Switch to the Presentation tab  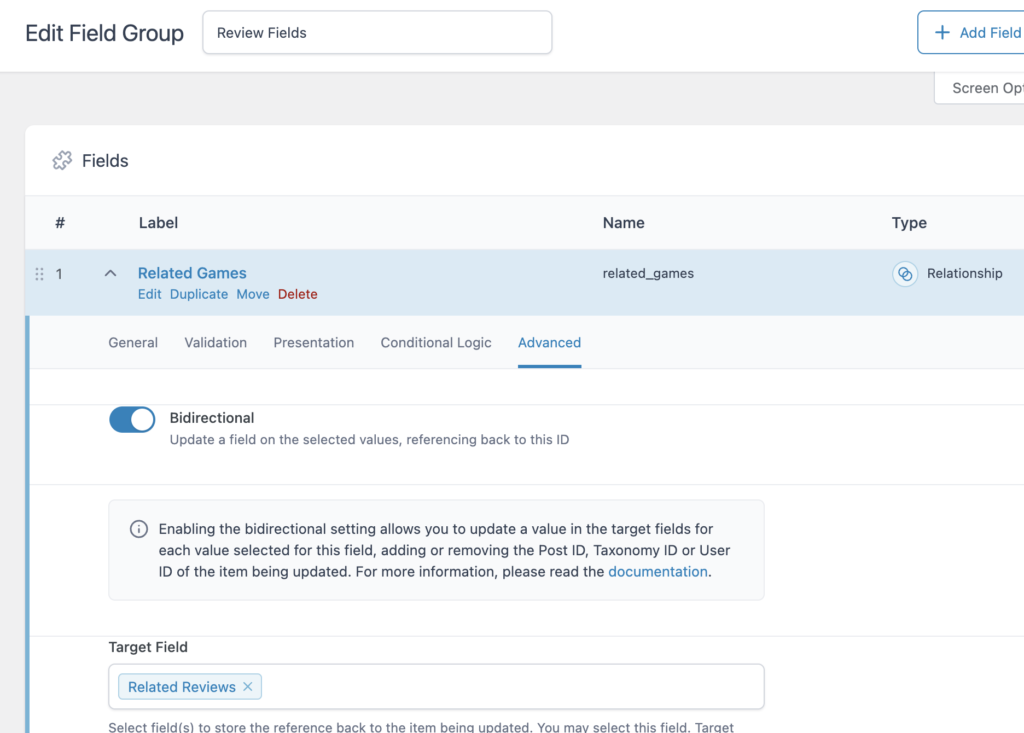click(313, 343)
